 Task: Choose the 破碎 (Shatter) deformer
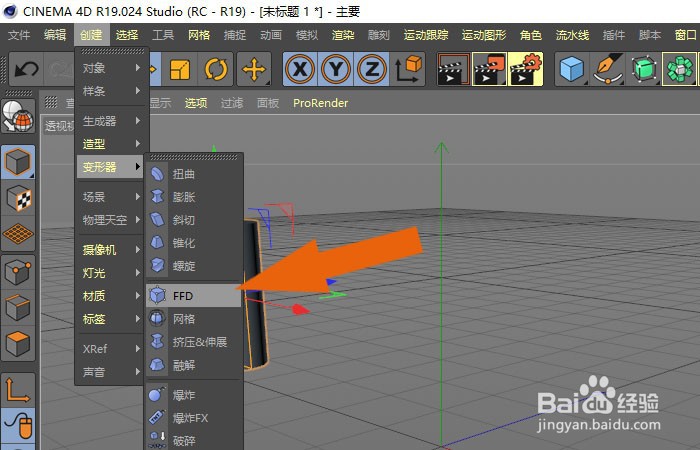click(x=194, y=441)
